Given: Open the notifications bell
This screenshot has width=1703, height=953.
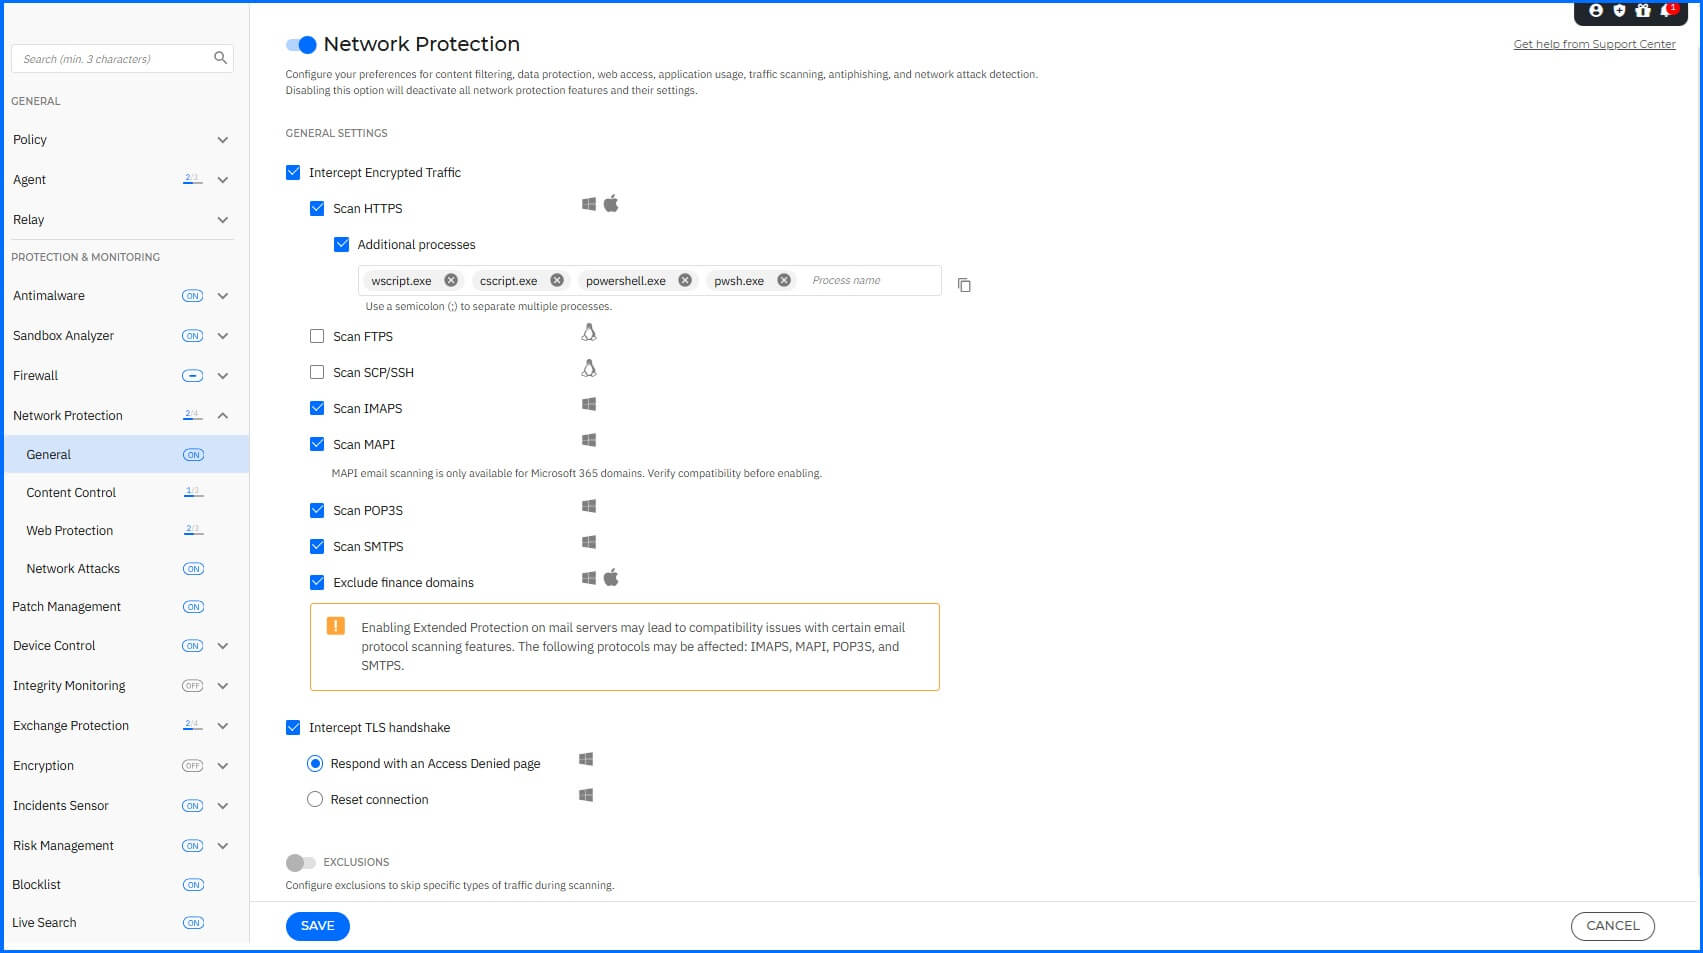Looking at the screenshot, I should (x=1667, y=12).
